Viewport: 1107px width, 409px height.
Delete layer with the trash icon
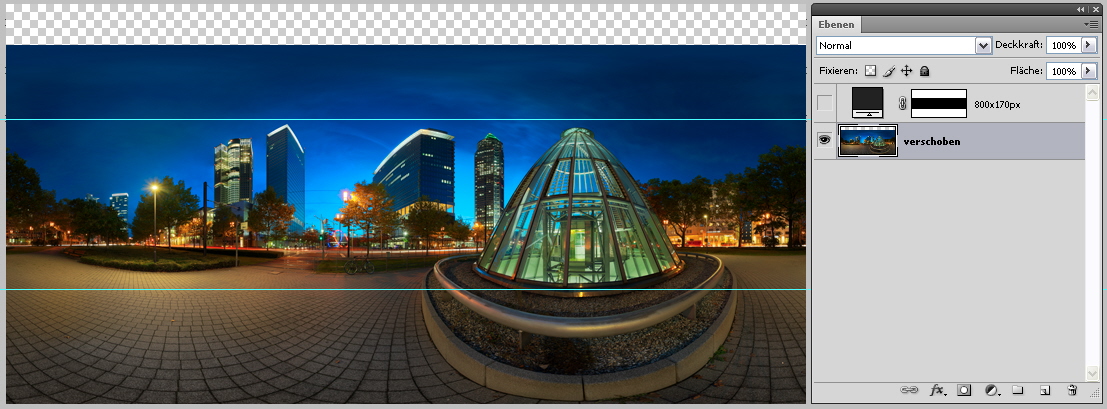[1072, 390]
